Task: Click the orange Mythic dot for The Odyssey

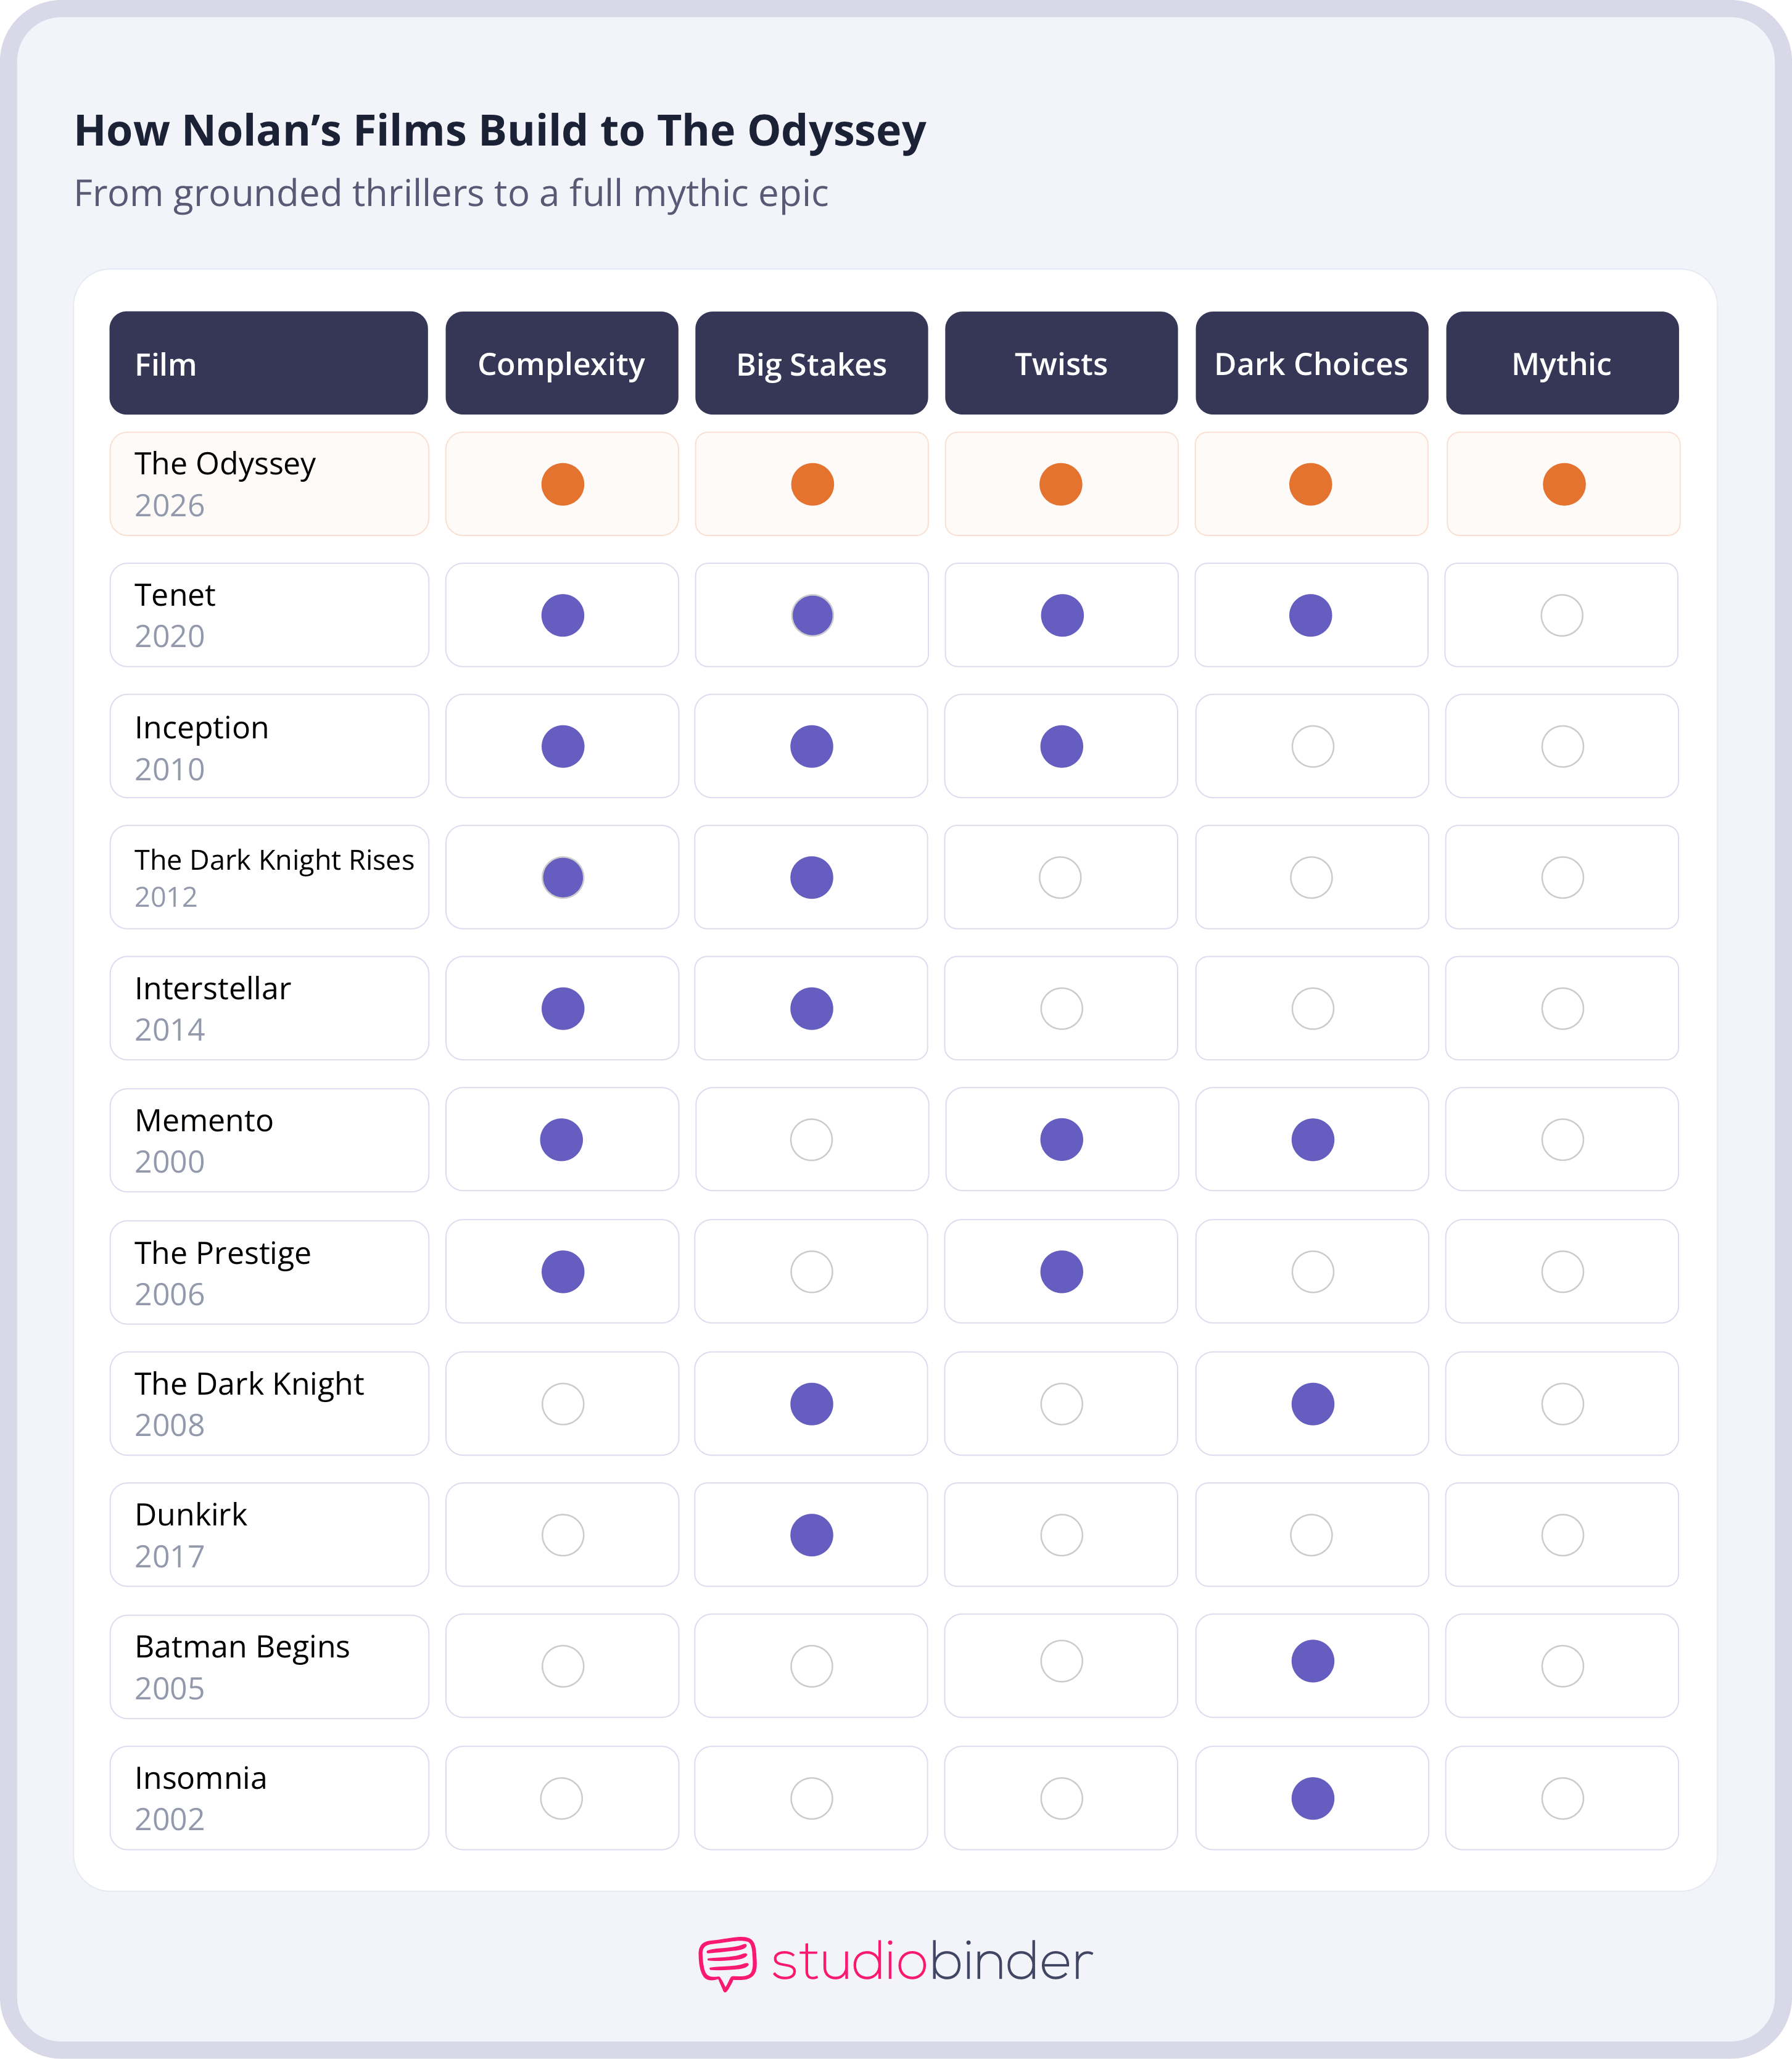Action: coord(1563,485)
